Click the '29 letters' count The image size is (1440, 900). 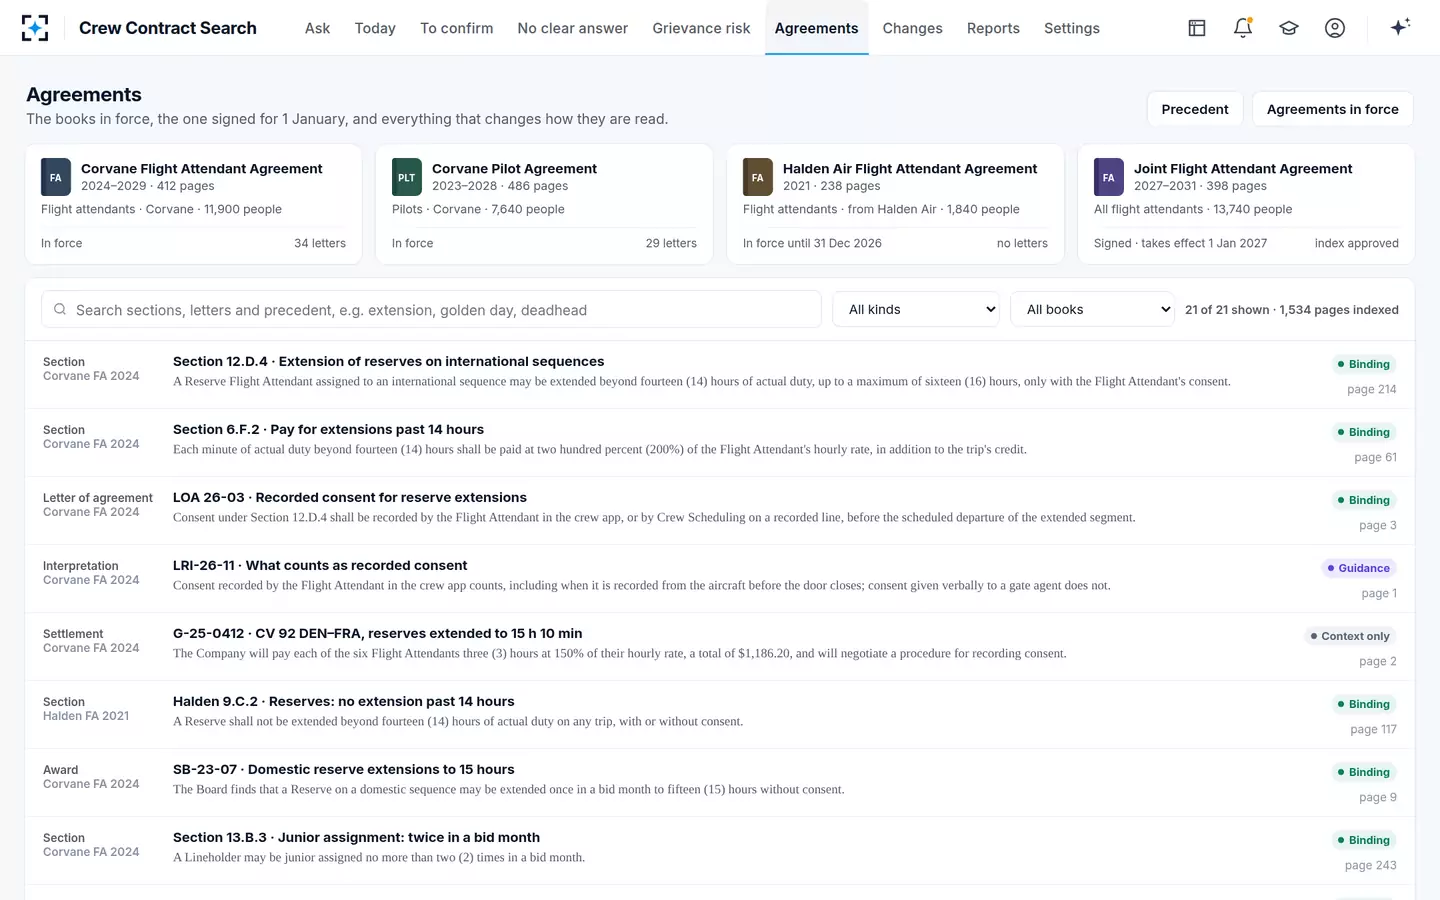point(671,243)
